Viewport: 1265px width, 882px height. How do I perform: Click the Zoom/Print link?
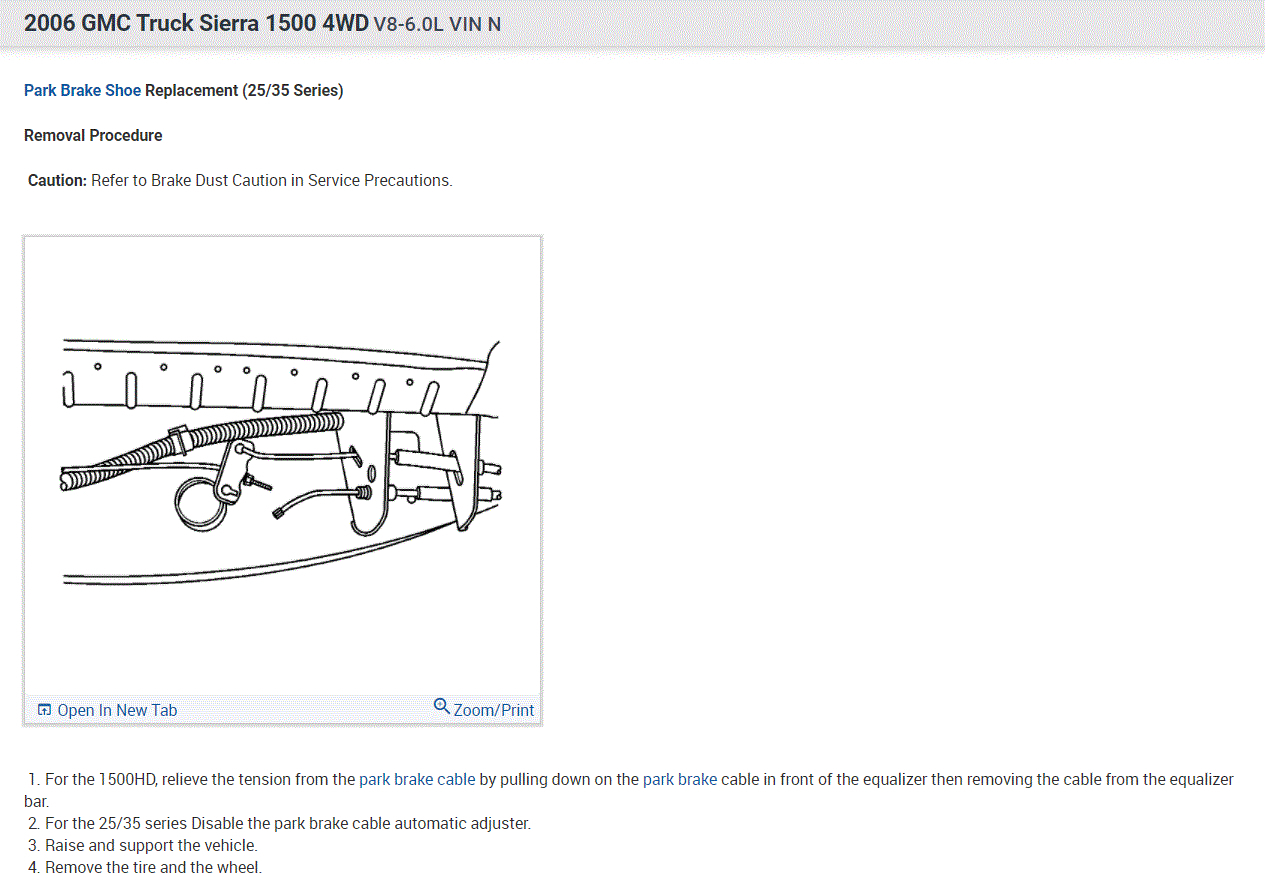[494, 710]
